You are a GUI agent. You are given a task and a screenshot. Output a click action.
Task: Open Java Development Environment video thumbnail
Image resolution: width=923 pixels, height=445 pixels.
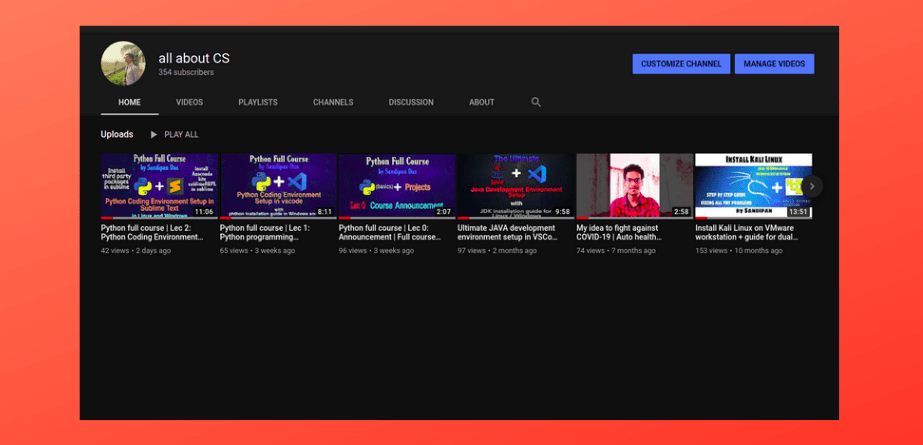[515, 186]
